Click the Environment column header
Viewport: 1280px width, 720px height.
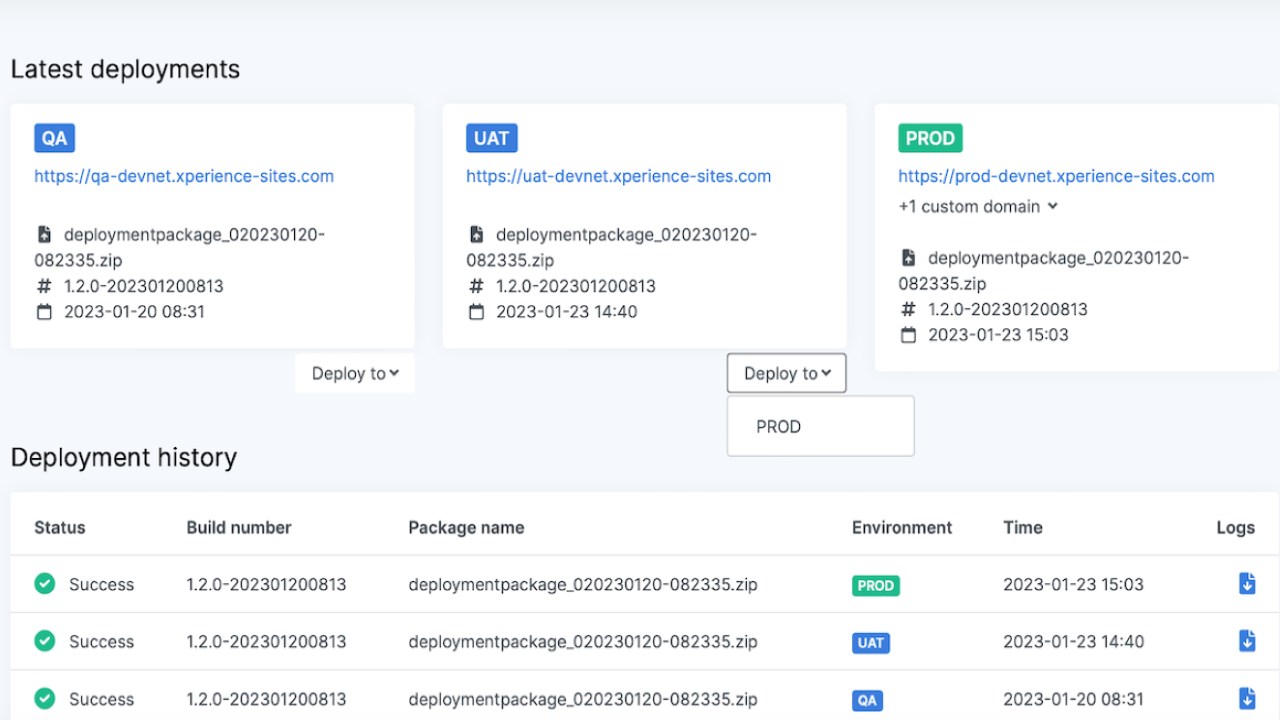tap(902, 527)
